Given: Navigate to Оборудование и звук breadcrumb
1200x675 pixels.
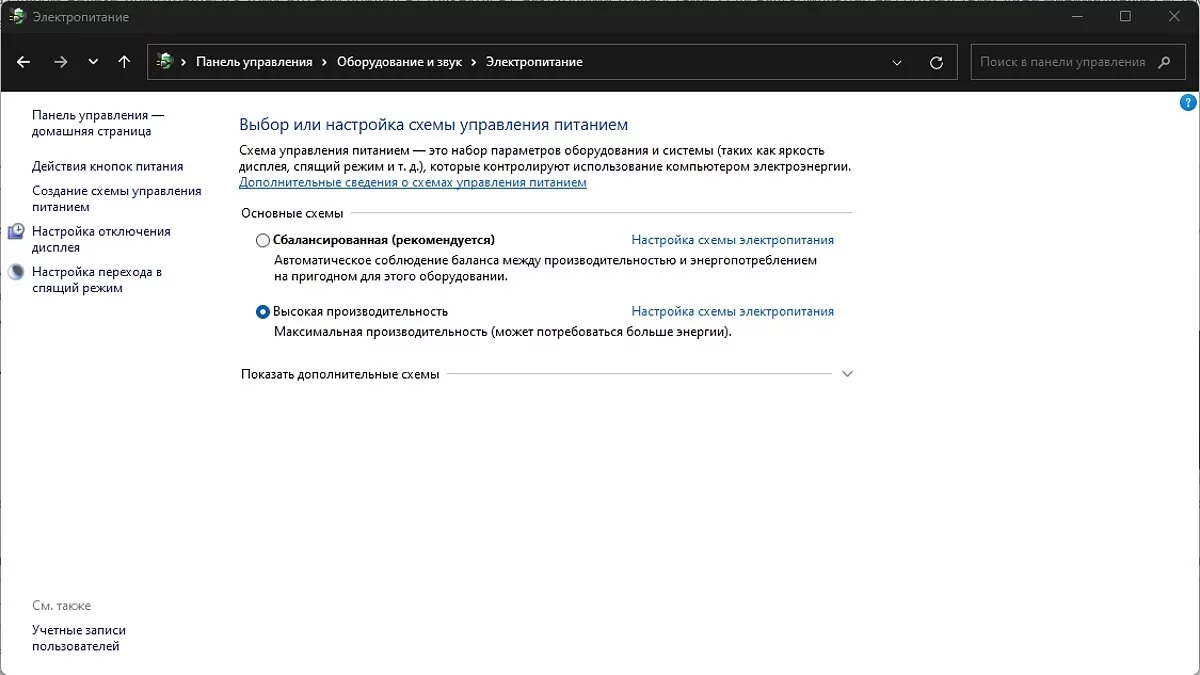Looking at the screenshot, I should 399,62.
